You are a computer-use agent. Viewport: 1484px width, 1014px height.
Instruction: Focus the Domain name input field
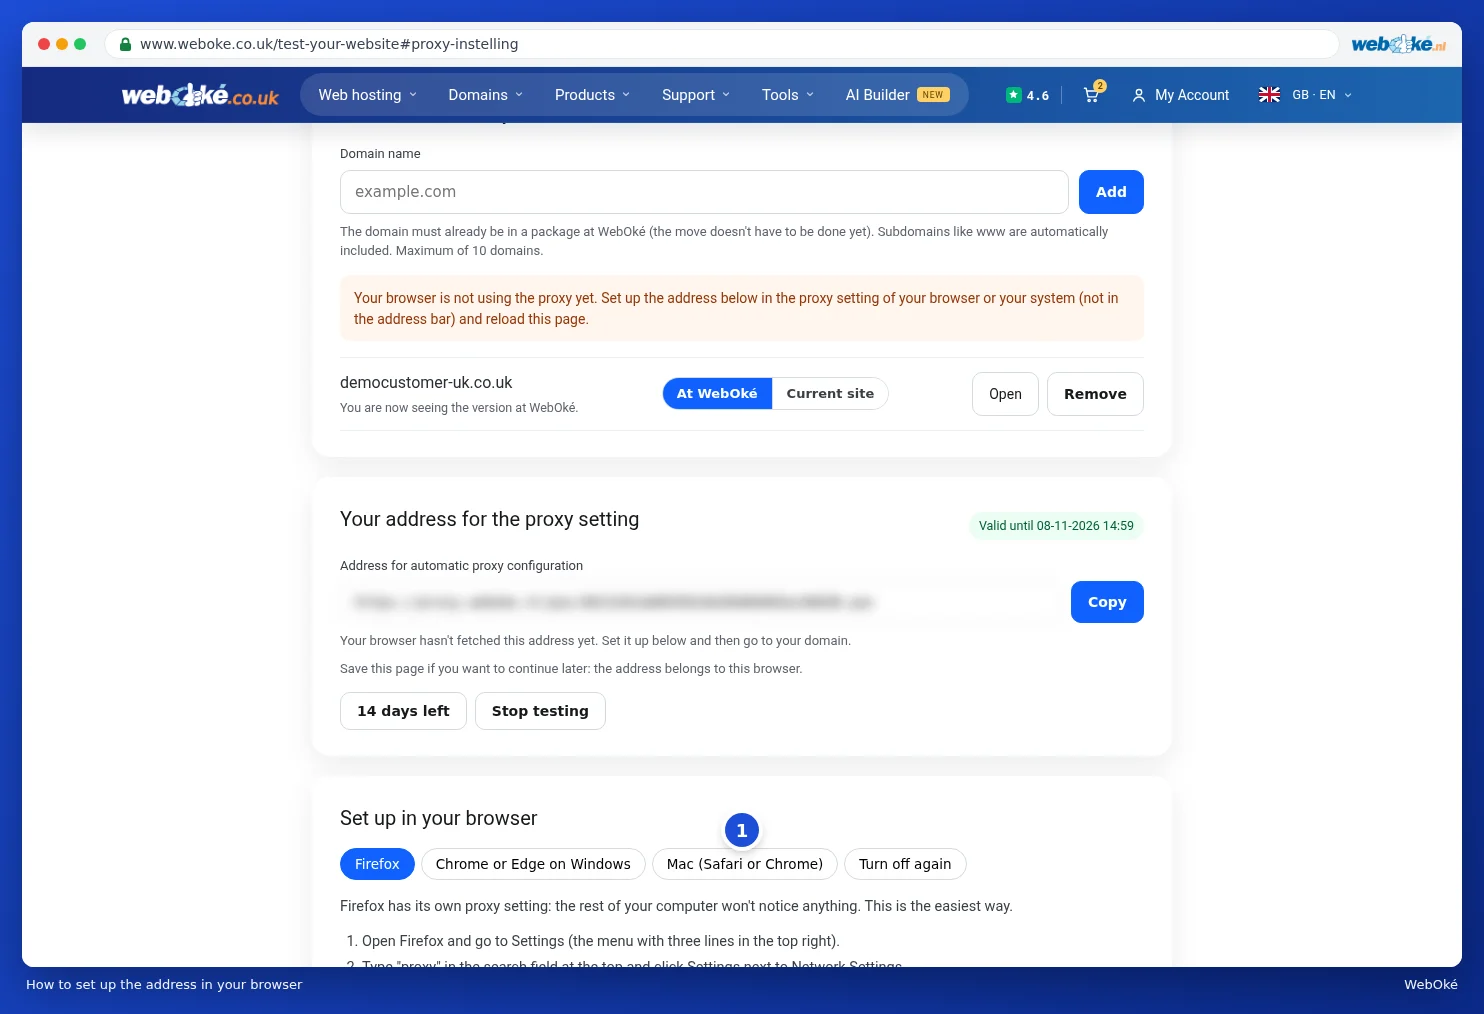[704, 192]
